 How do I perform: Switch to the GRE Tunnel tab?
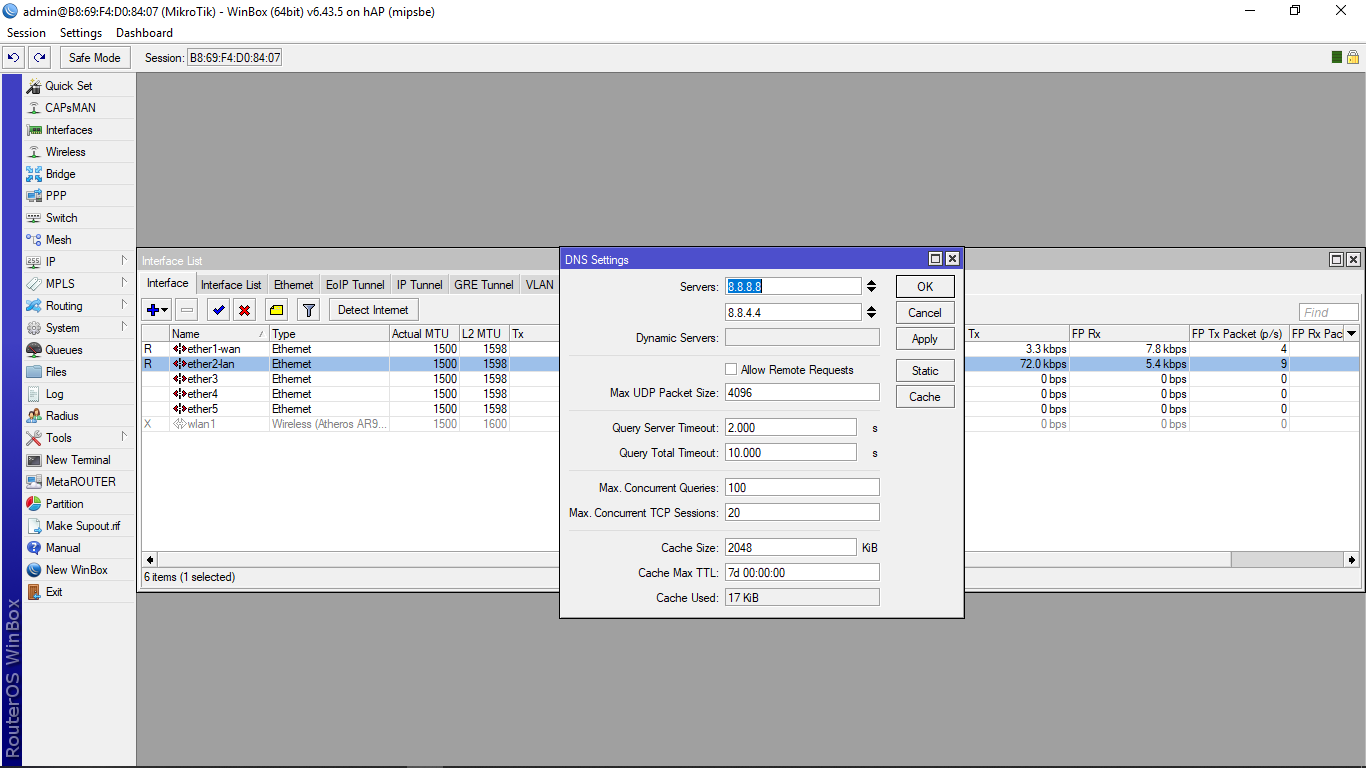[x=484, y=285]
